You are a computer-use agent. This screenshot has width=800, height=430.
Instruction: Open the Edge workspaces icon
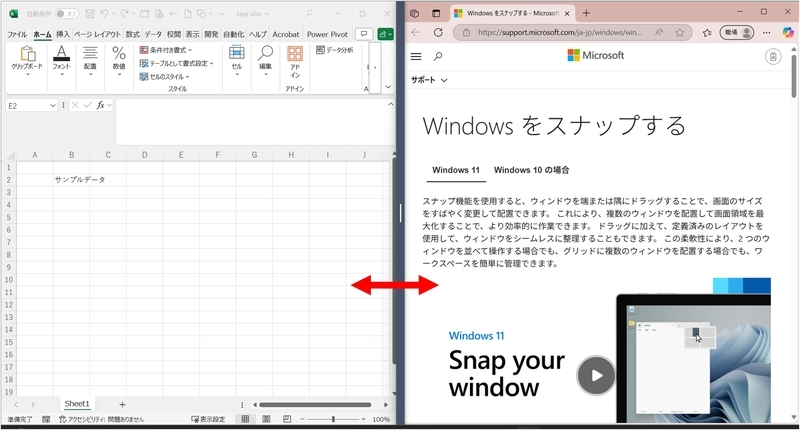(414, 13)
